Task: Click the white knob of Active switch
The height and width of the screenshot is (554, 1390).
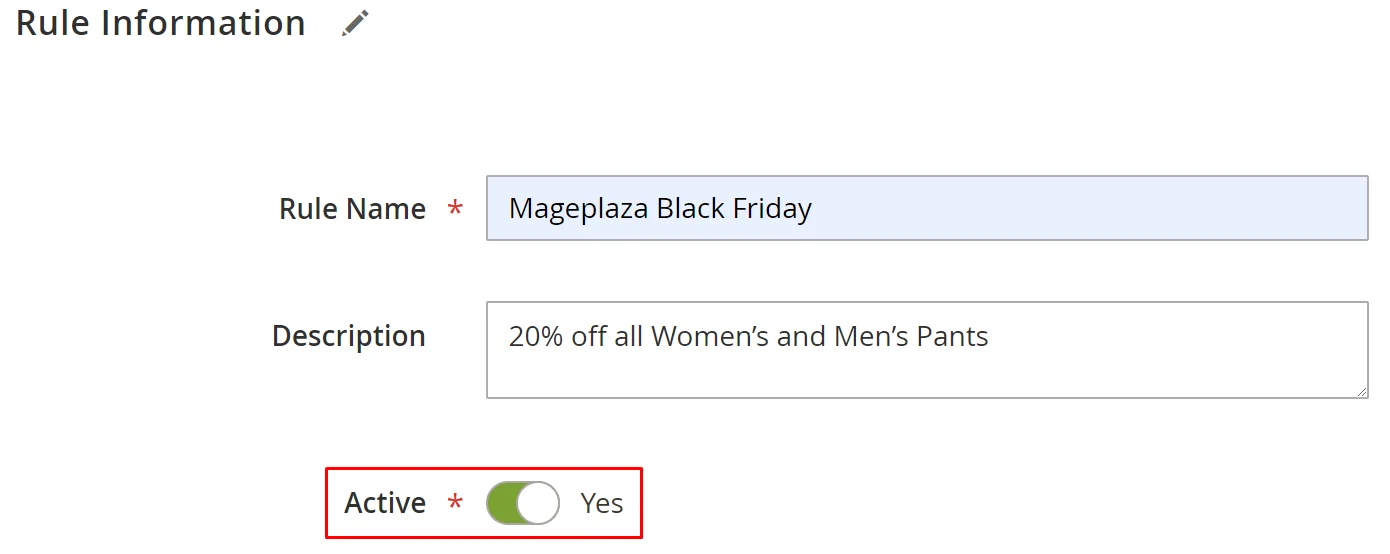Action: pyautogui.click(x=538, y=503)
